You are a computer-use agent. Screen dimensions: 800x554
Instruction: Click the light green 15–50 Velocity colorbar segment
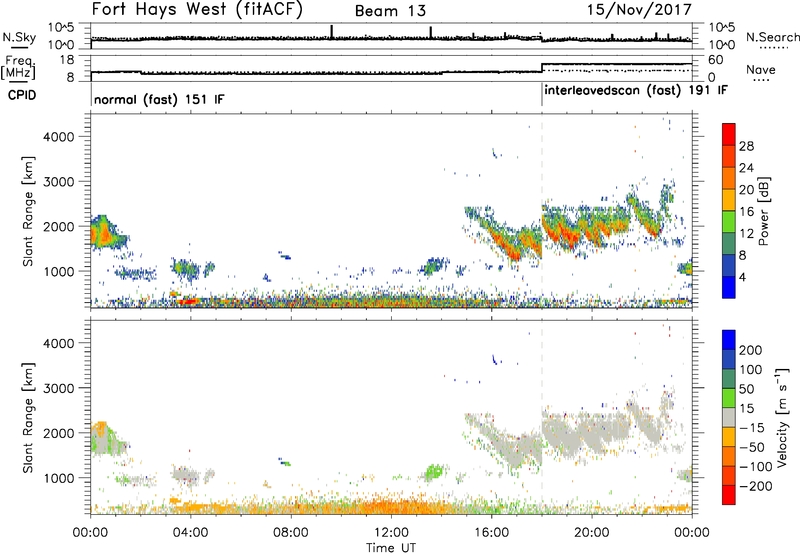pyautogui.click(x=729, y=398)
